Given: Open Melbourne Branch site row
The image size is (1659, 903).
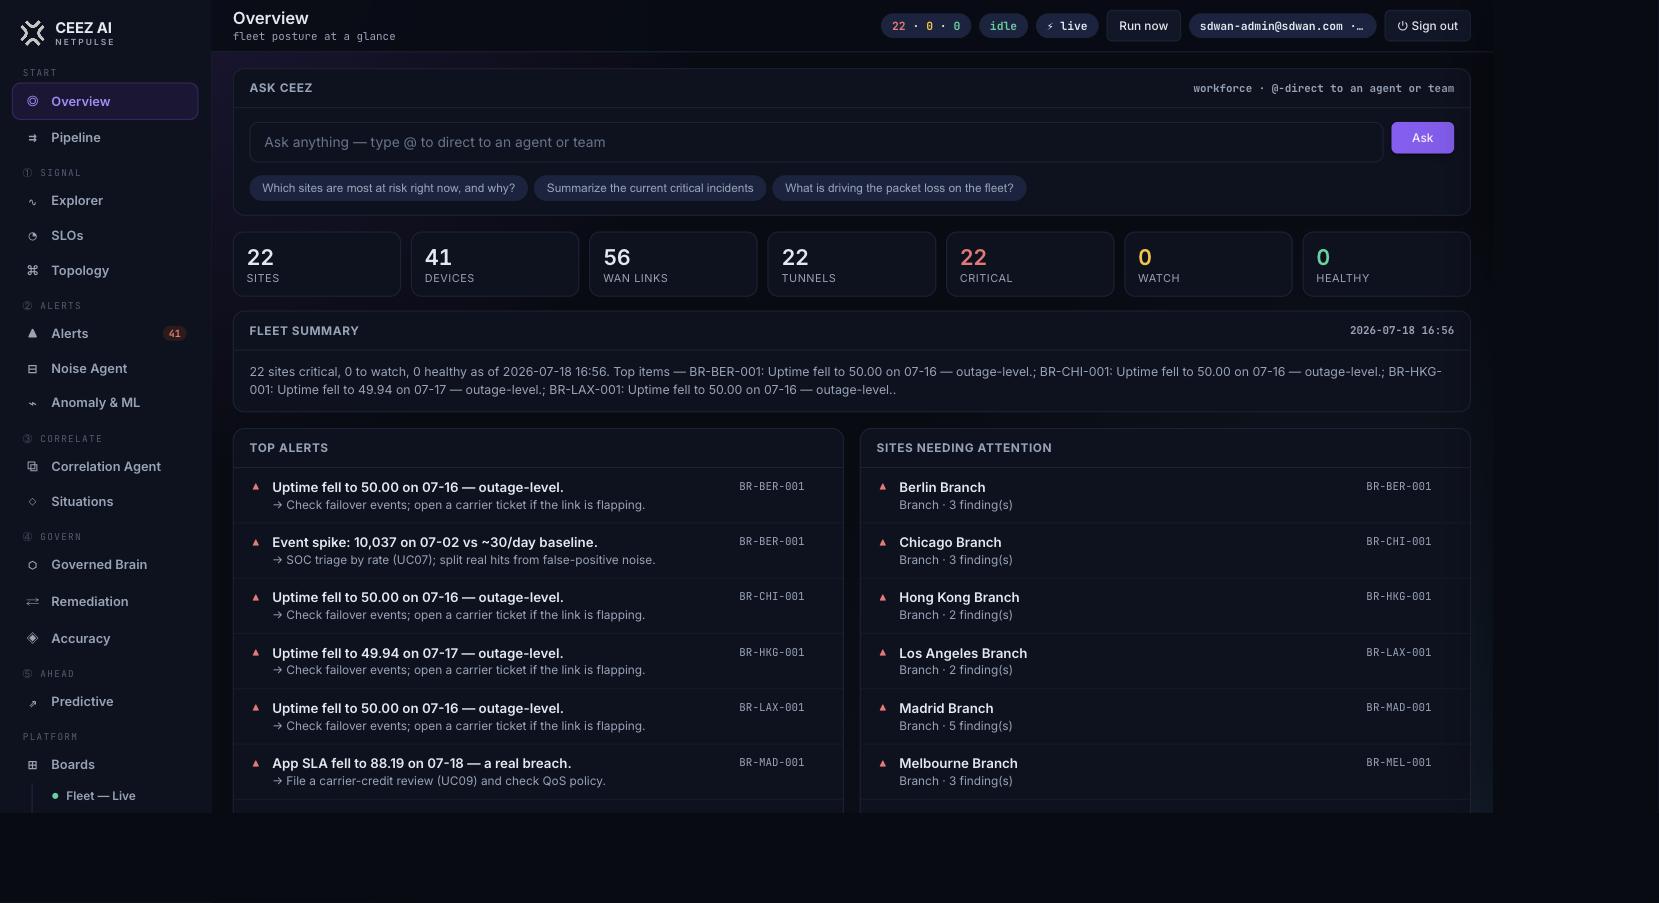Looking at the screenshot, I should [x=1165, y=772].
